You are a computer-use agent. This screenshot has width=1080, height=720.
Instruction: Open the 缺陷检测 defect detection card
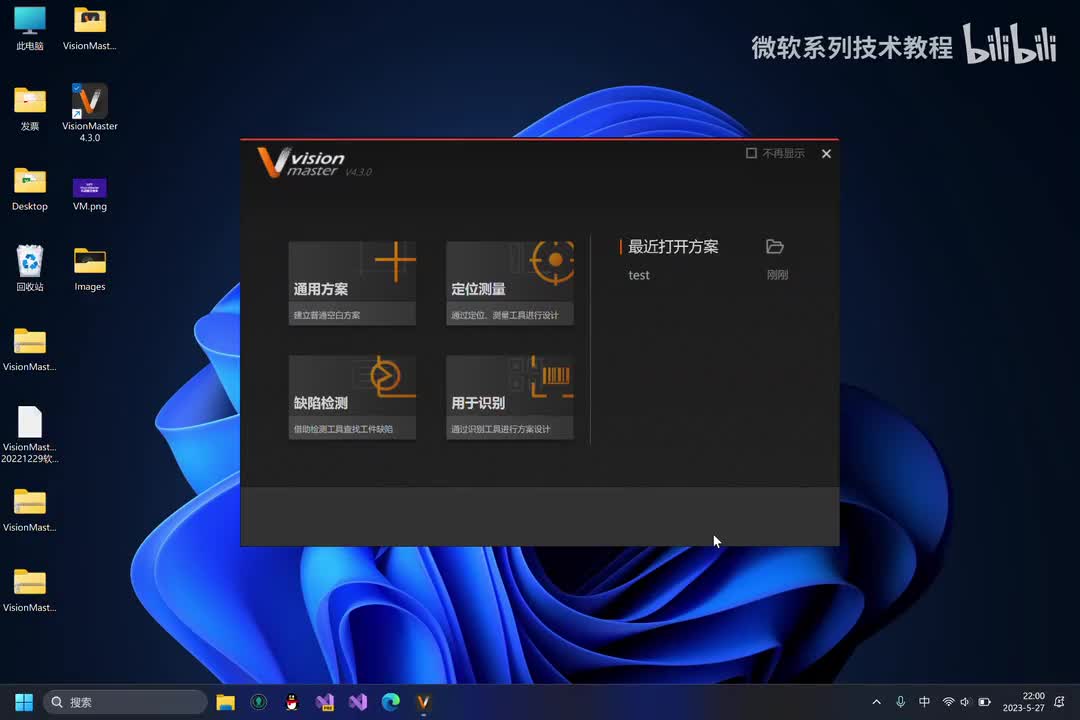coord(352,397)
